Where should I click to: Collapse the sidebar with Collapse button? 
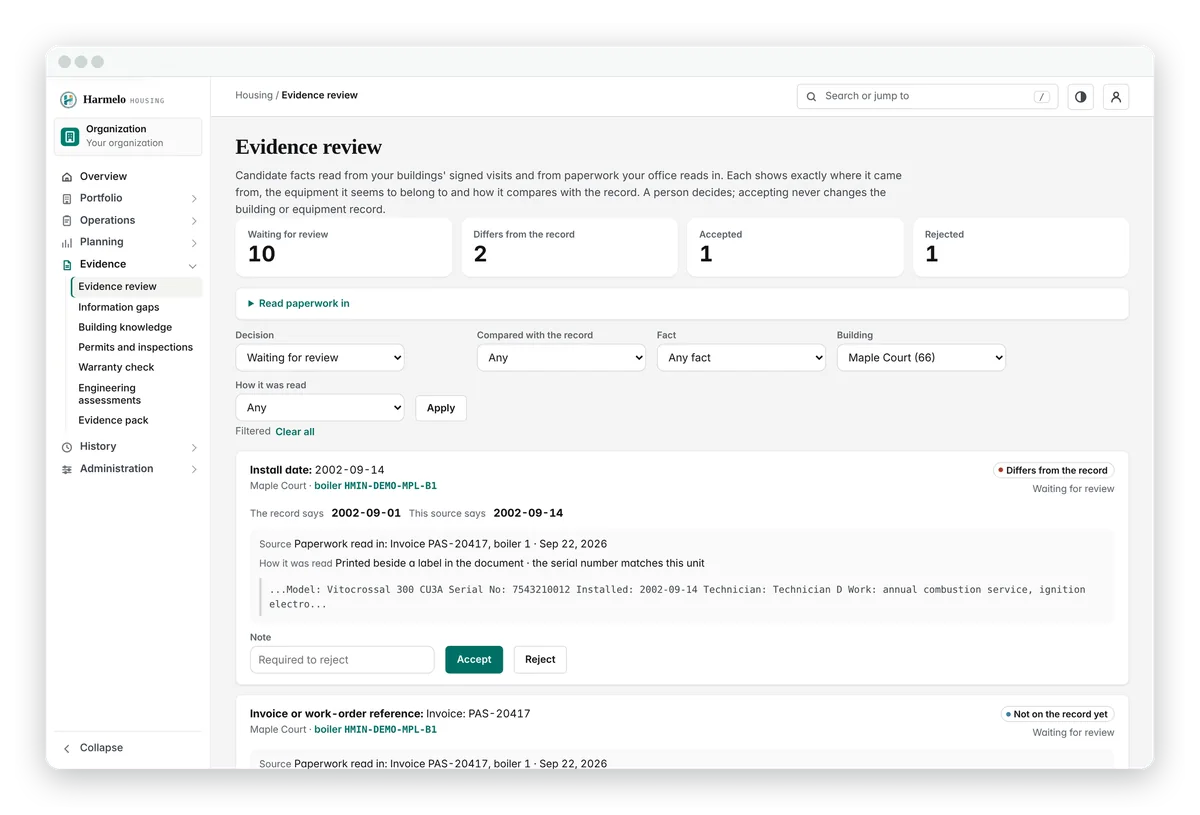pyautogui.click(x=128, y=748)
